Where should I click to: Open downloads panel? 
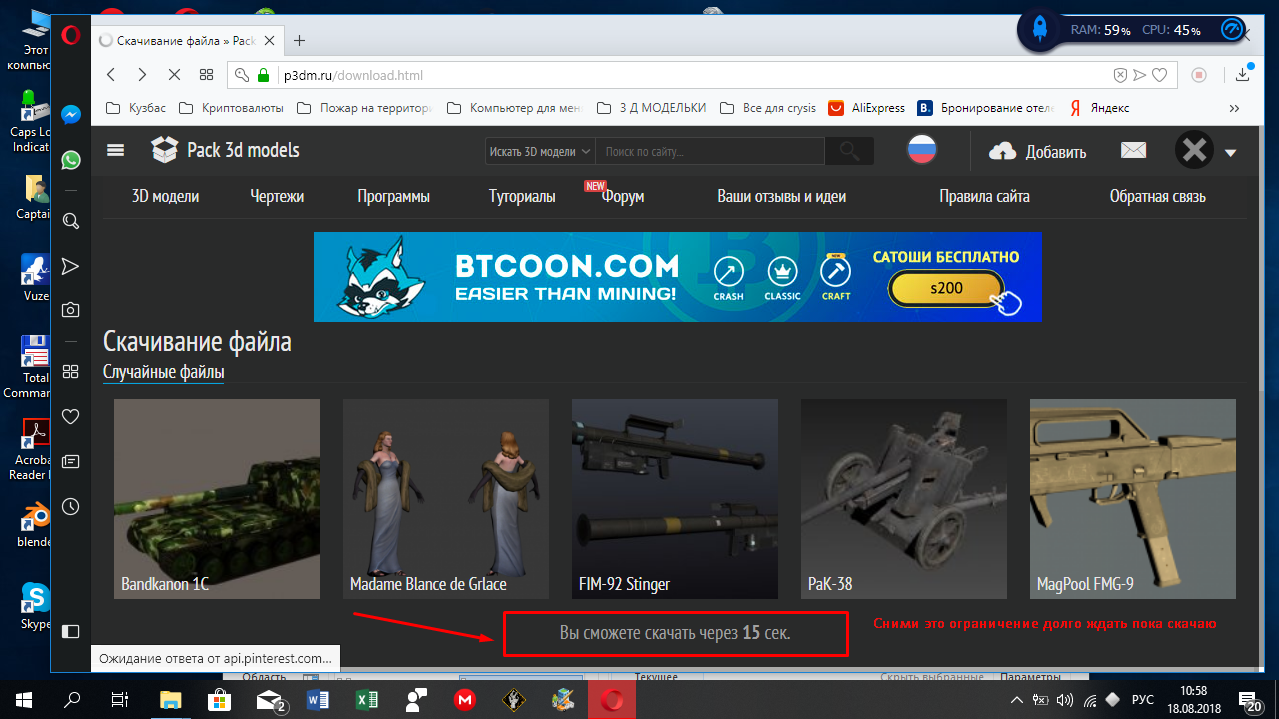(x=1243, y=74)
